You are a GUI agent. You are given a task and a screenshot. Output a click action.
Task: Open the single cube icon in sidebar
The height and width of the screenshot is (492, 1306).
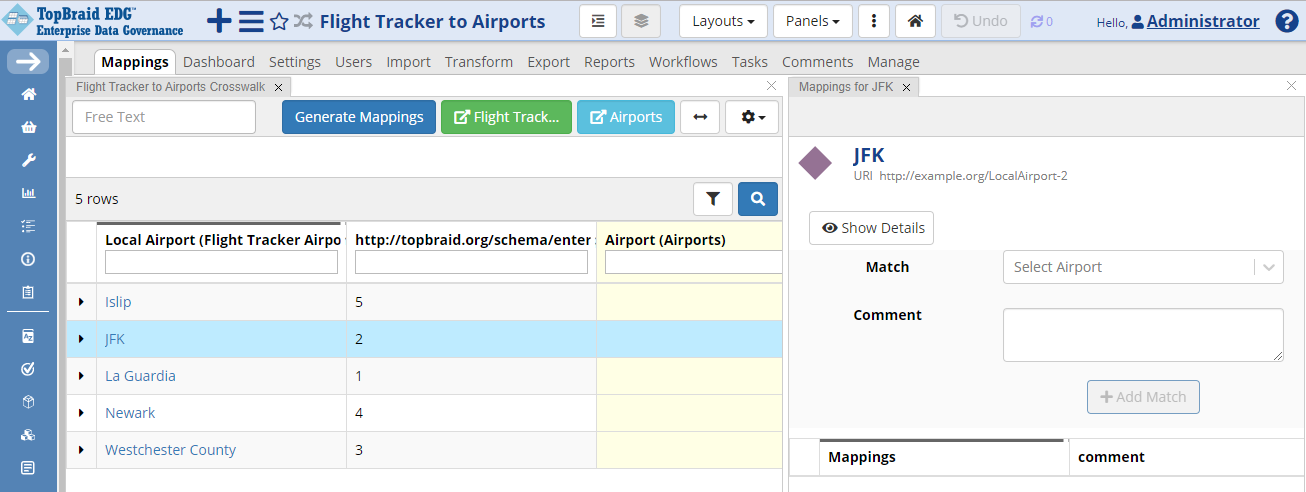[x=28, y=402]
